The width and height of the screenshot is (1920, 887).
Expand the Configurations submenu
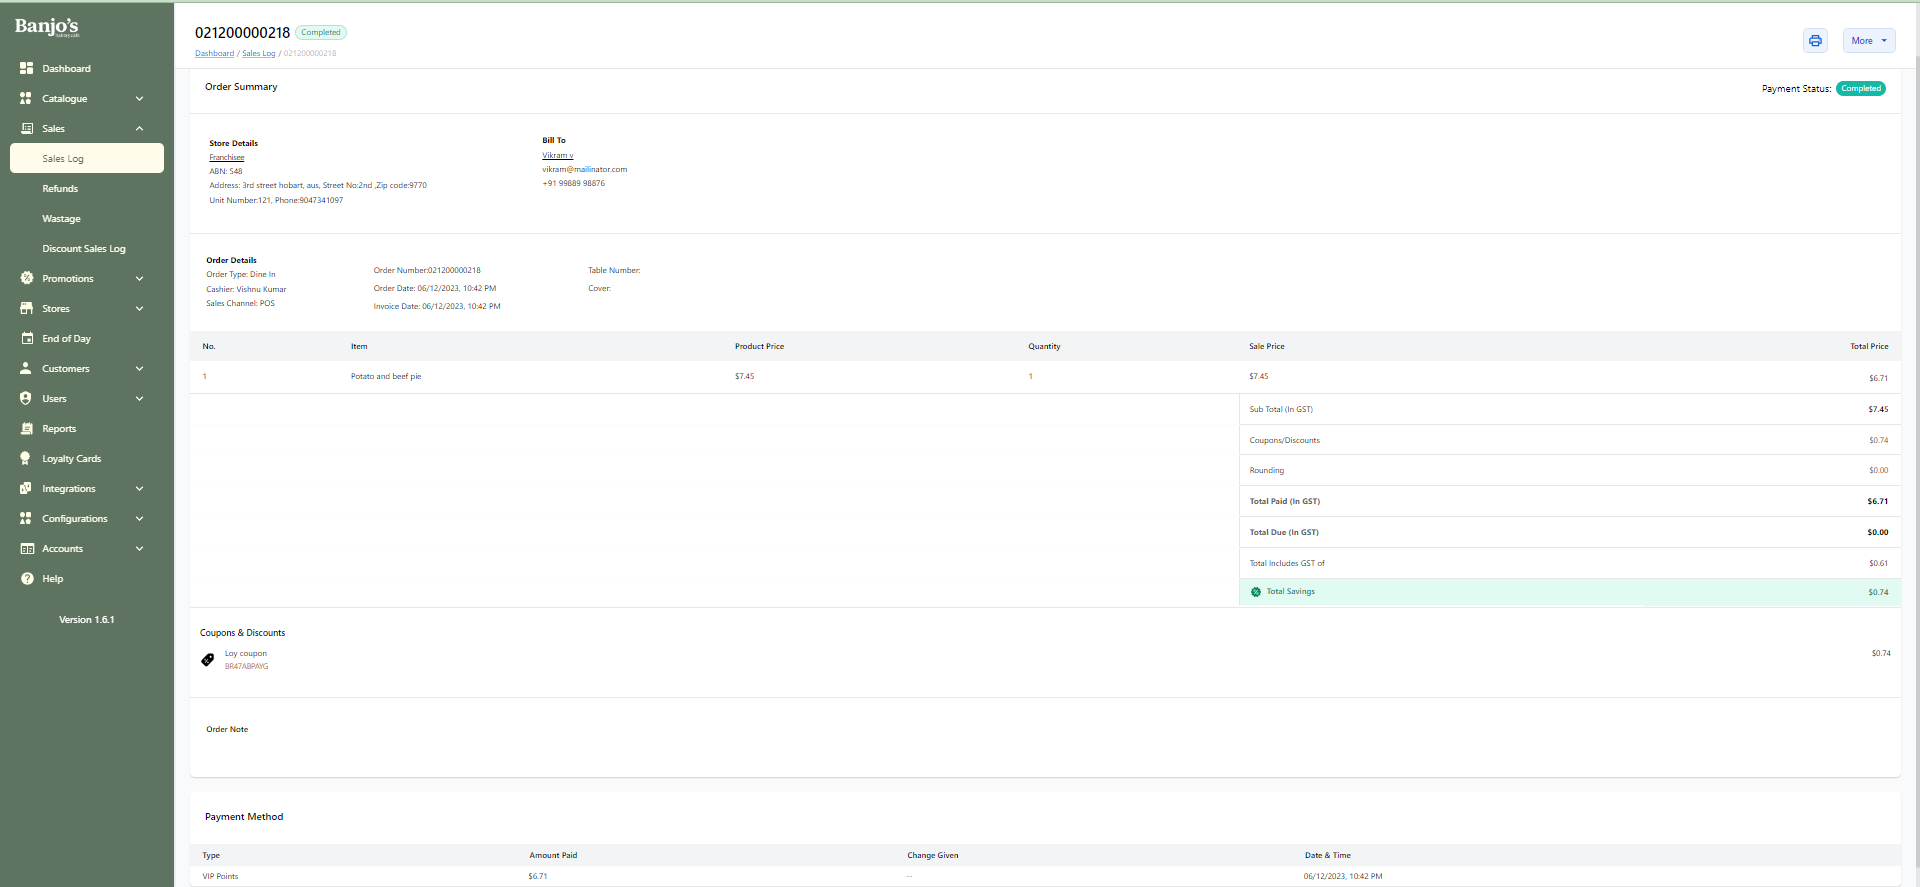coord(139,519)
